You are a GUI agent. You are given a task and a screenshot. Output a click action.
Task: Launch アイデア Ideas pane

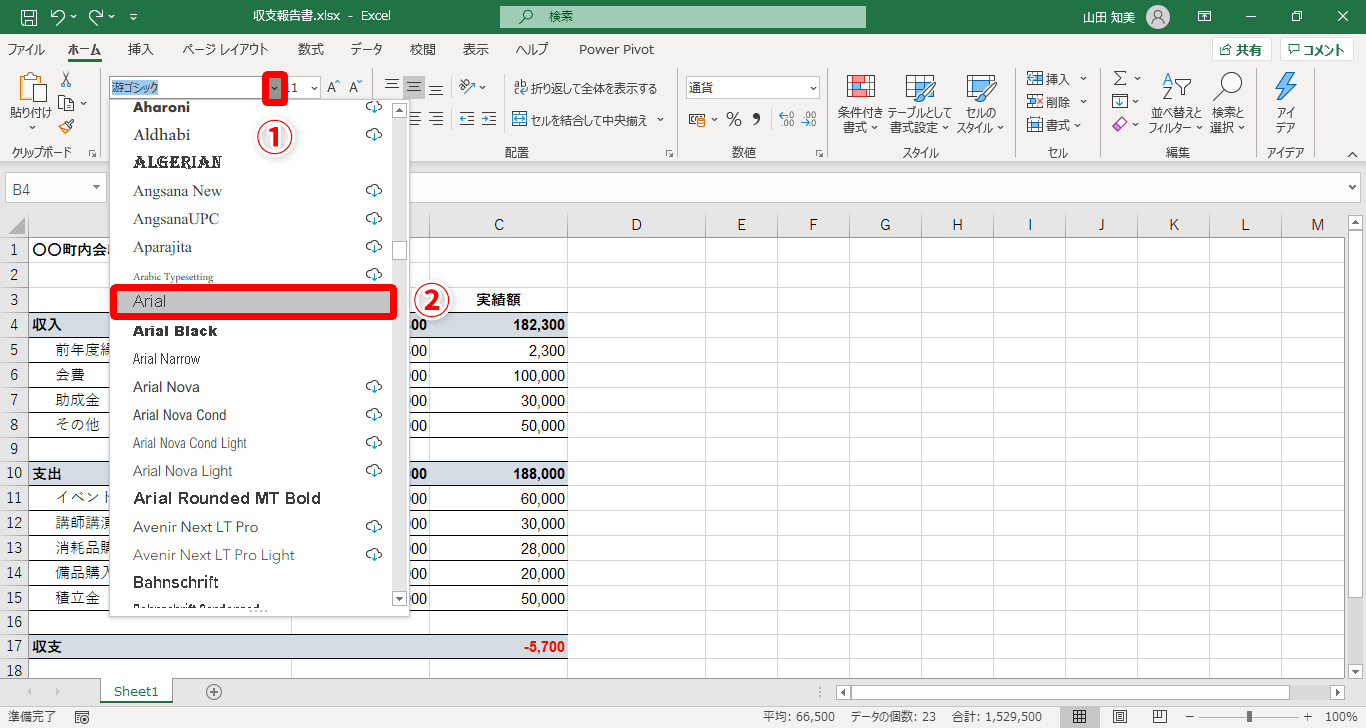click(1286, 103)
